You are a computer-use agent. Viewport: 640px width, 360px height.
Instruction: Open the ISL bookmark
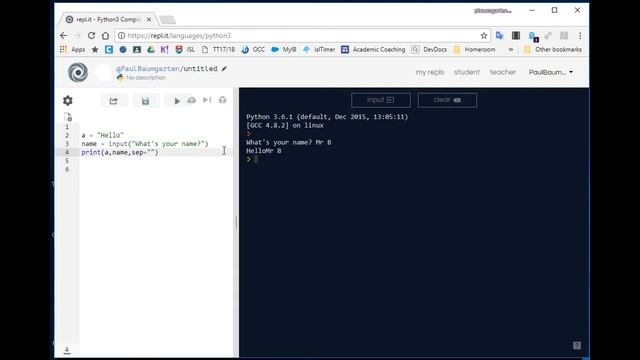[185, 49]
